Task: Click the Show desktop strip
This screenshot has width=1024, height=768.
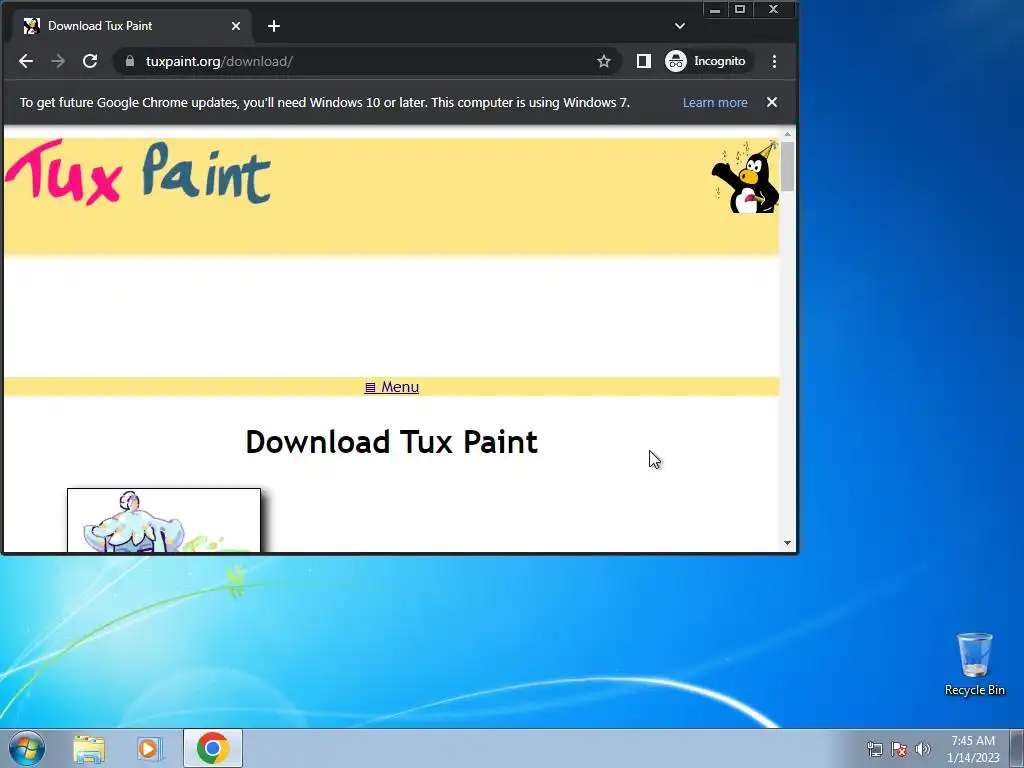Action: (x=1017, y=748)
